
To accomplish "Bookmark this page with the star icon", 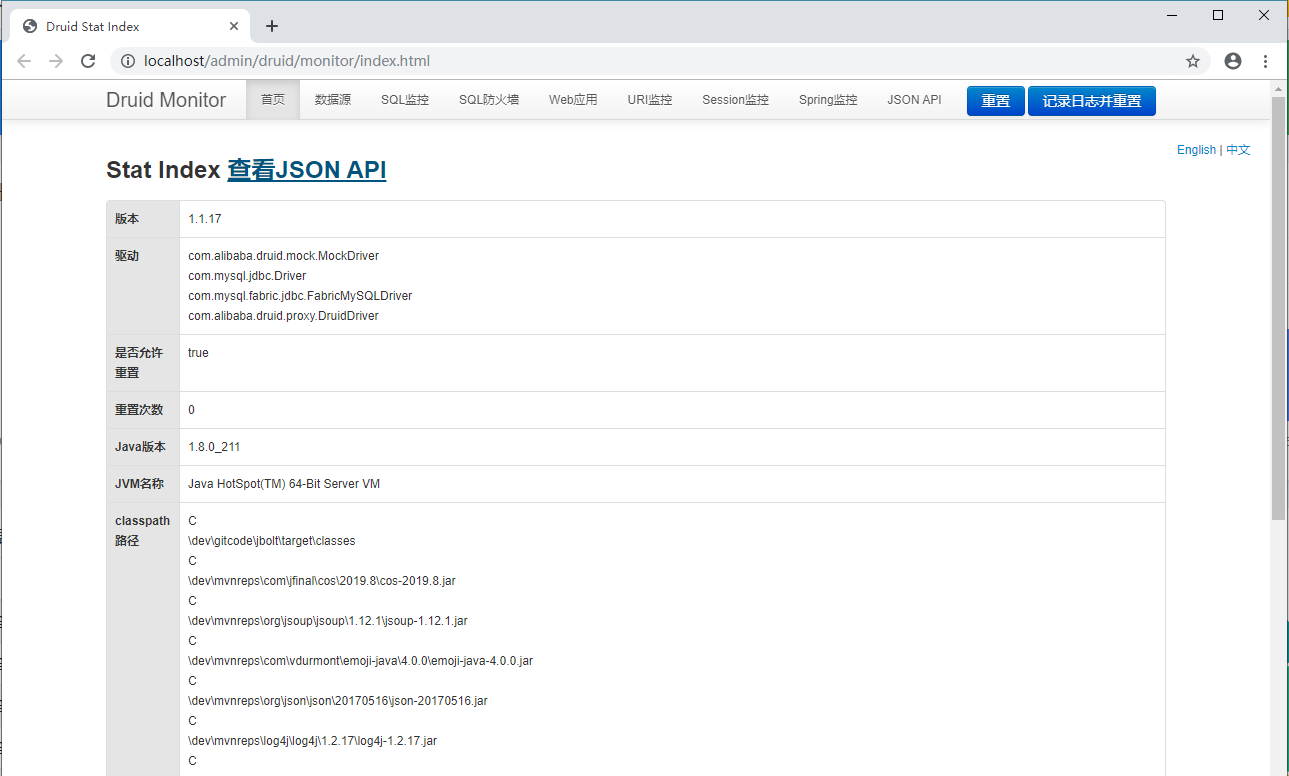I will coord(1193,61).
